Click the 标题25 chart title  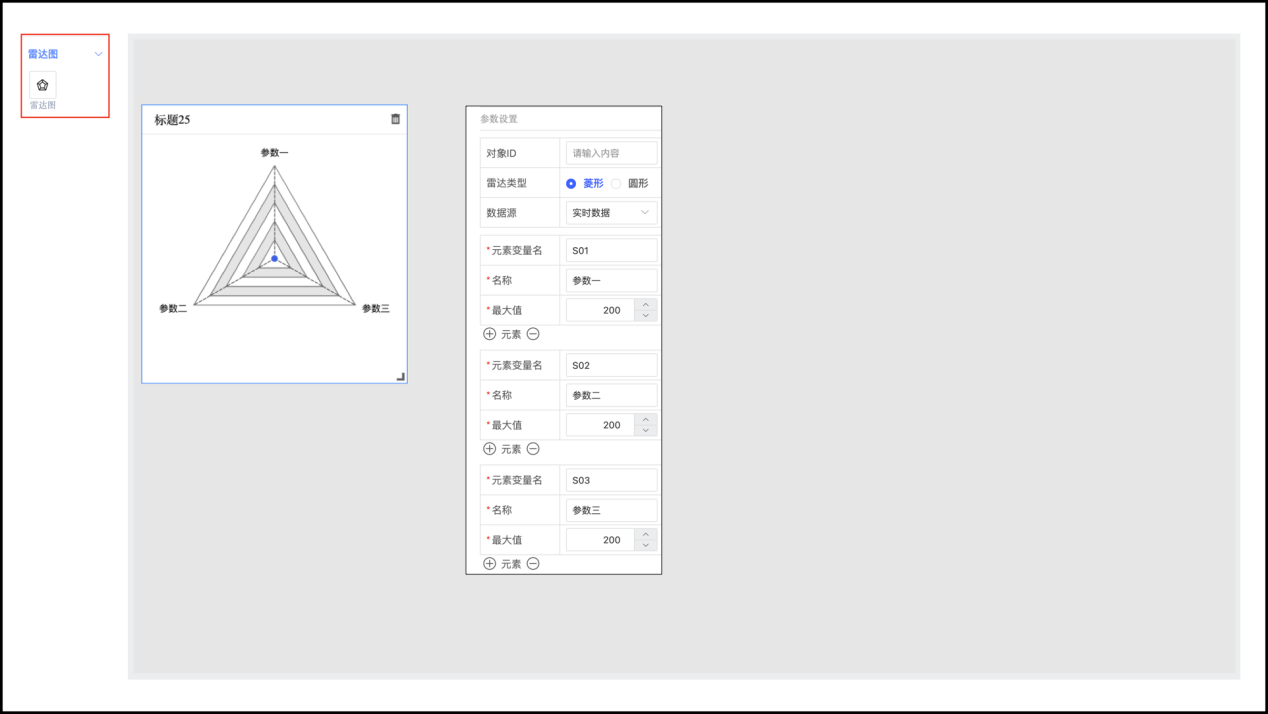coord(172,120)
